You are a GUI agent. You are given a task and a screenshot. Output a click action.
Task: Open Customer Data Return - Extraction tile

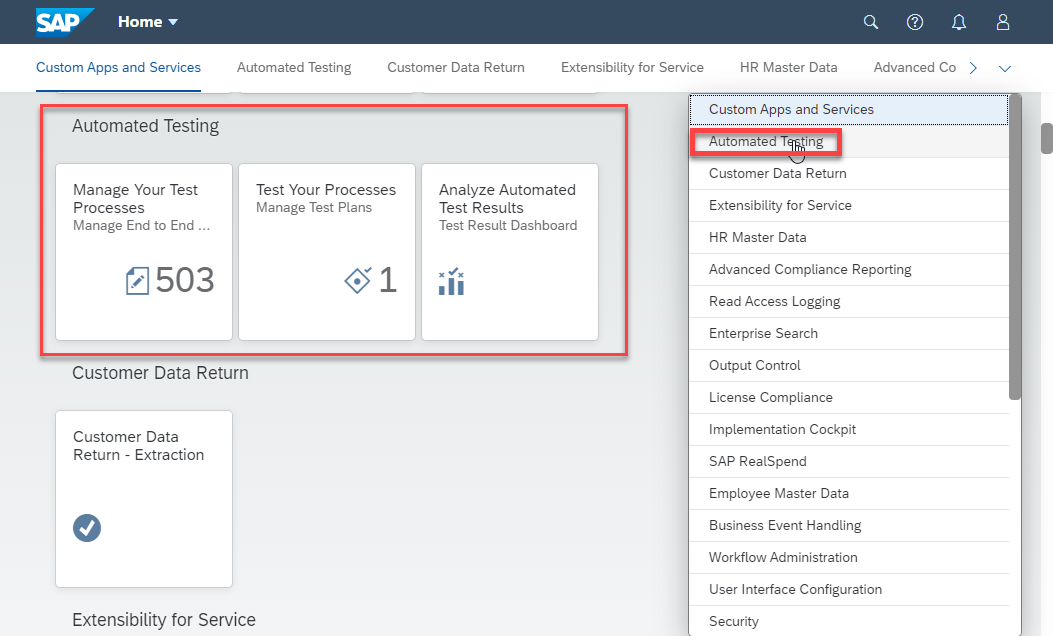144,499
